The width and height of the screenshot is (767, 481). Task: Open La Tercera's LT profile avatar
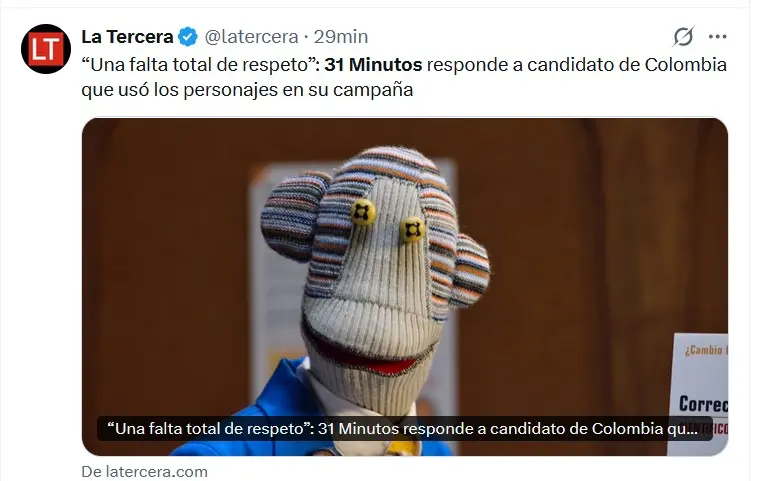(x=45, y=49)
